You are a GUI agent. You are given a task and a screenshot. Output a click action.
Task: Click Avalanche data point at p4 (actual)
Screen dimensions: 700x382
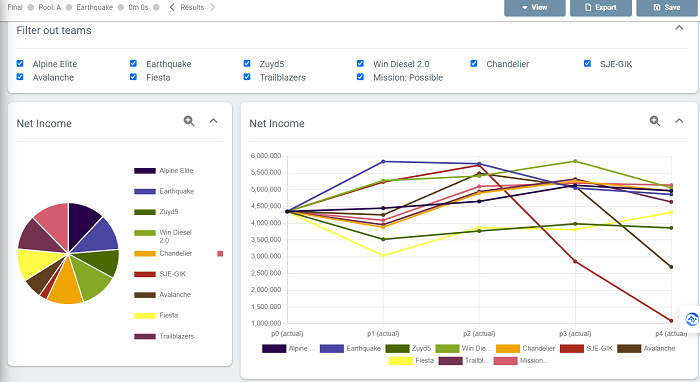[671, 267]
